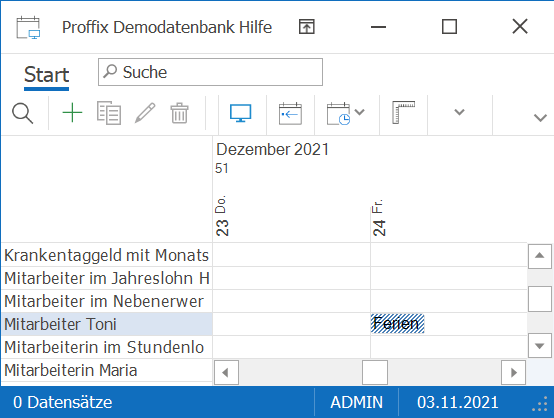The width and height of the screenshot is (554, 418).
Task: Click date 03.11.2021 in status bar
Action: tap(458, 402)
